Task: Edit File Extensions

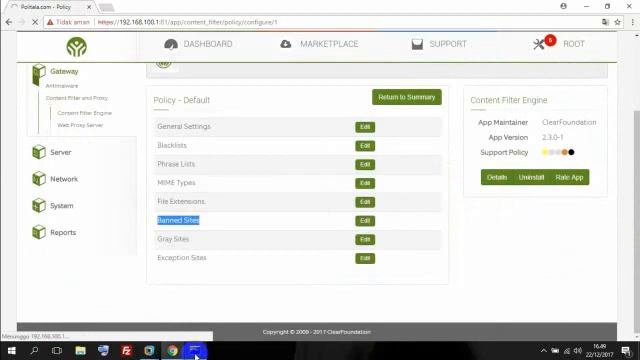Action: (365, 202)
